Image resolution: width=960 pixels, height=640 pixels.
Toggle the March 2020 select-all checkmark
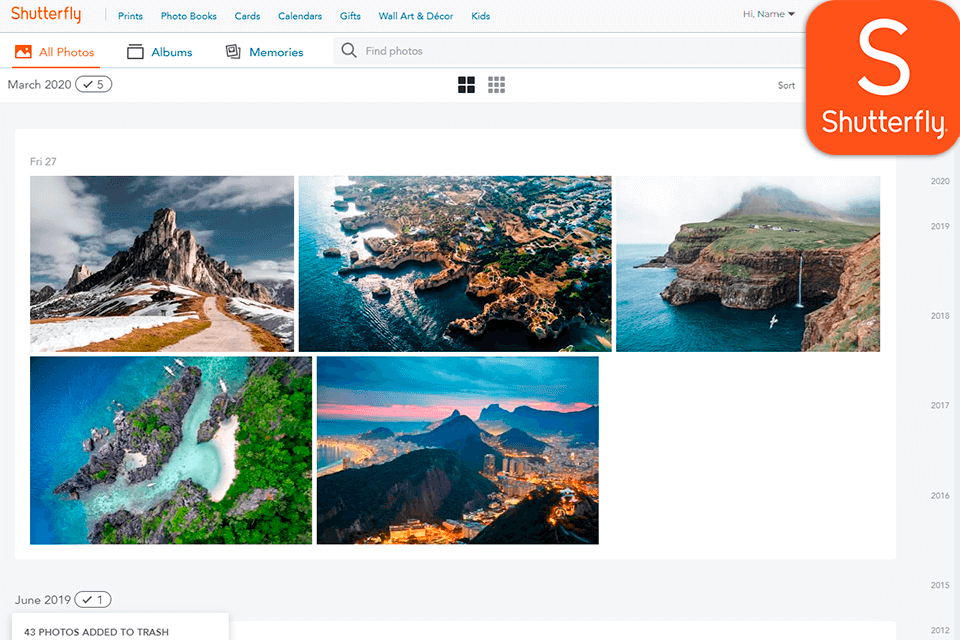(x=93, y=85)
